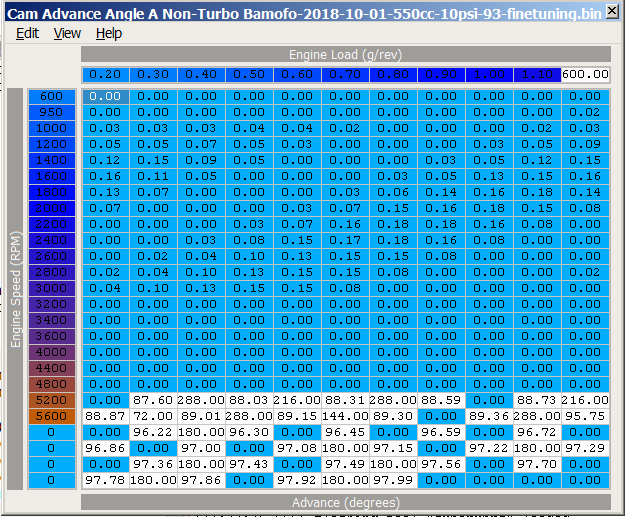Select the 600.00 engine load header cell
This screenshot has height=517, width=625.
coord(586,75)
